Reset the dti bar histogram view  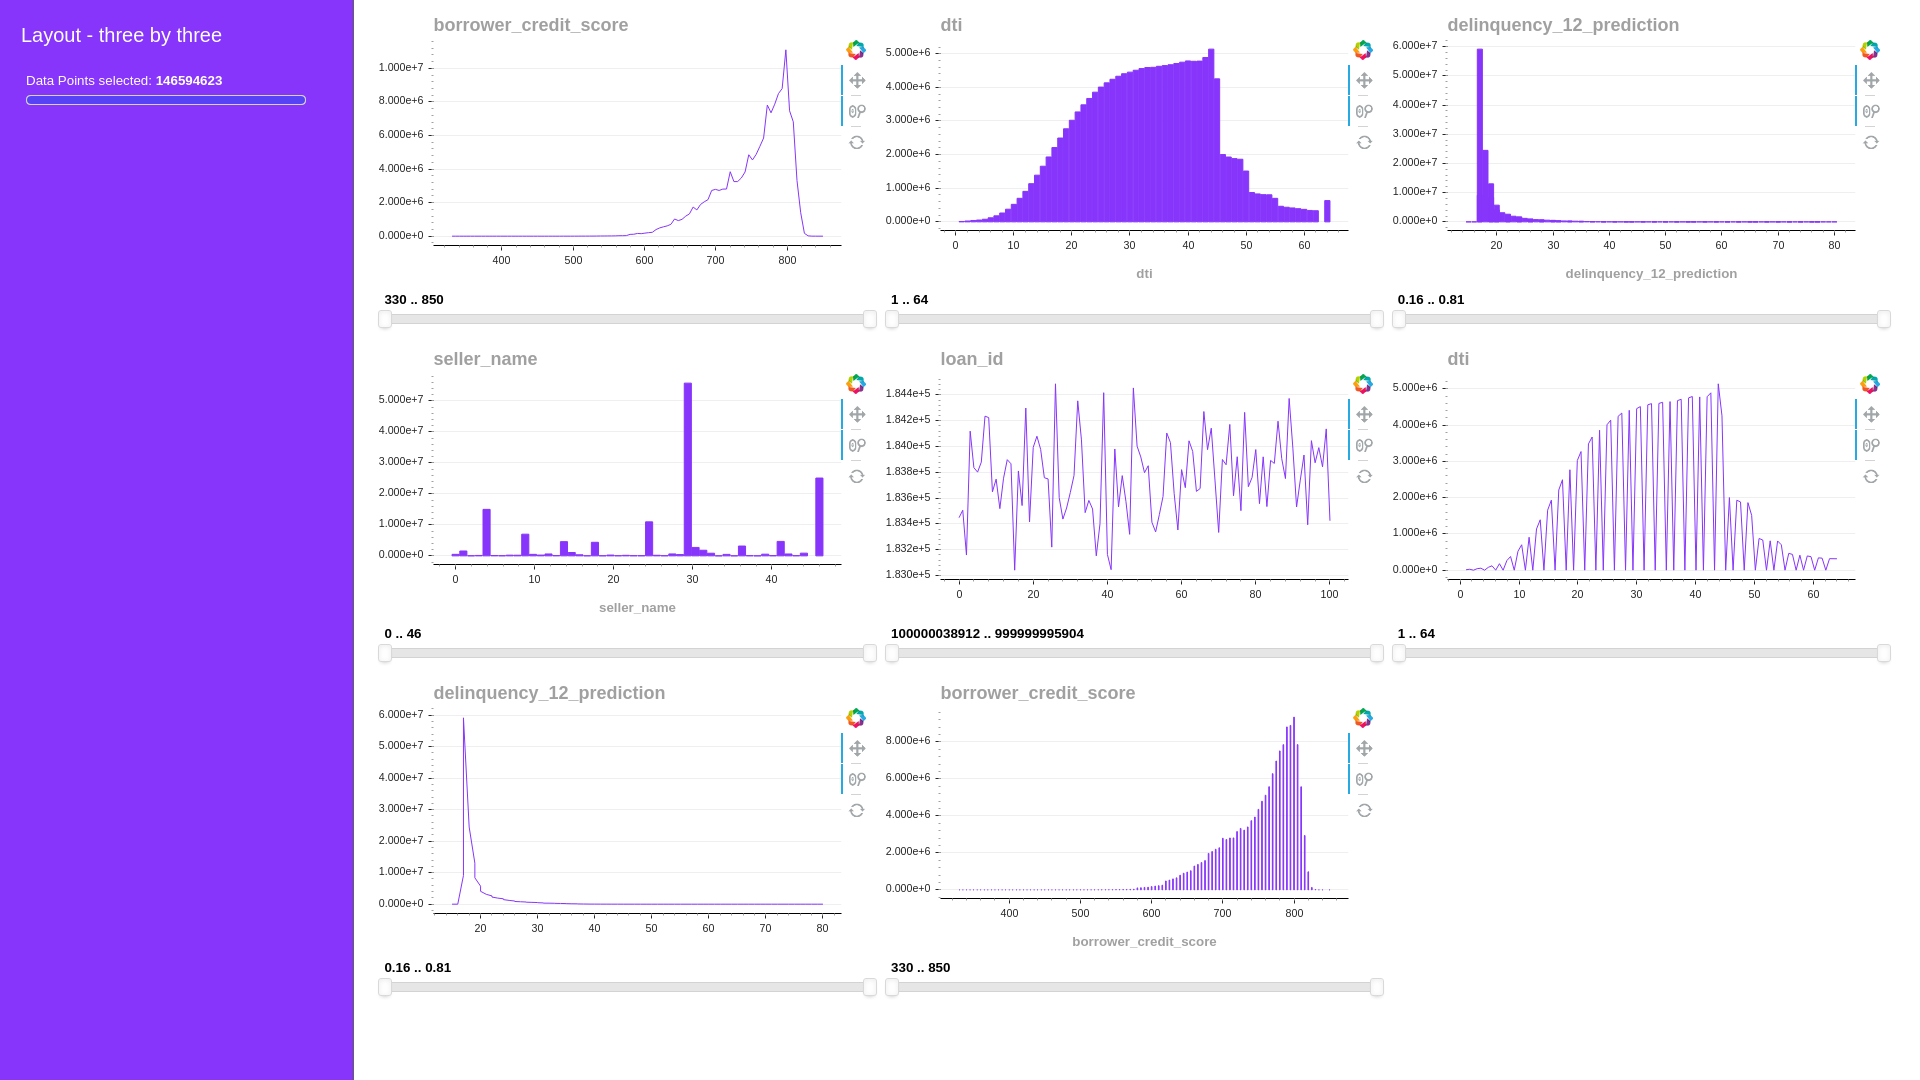[1364, 143]
